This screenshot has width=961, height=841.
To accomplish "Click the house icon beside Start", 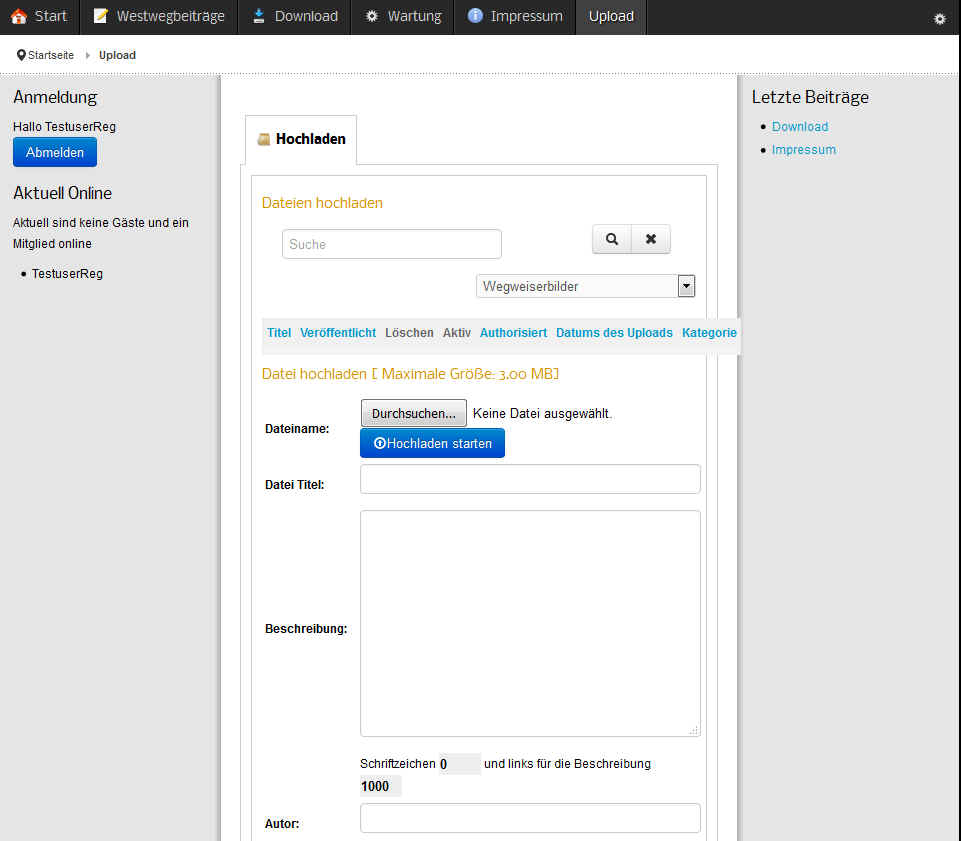I will [18, 16].
